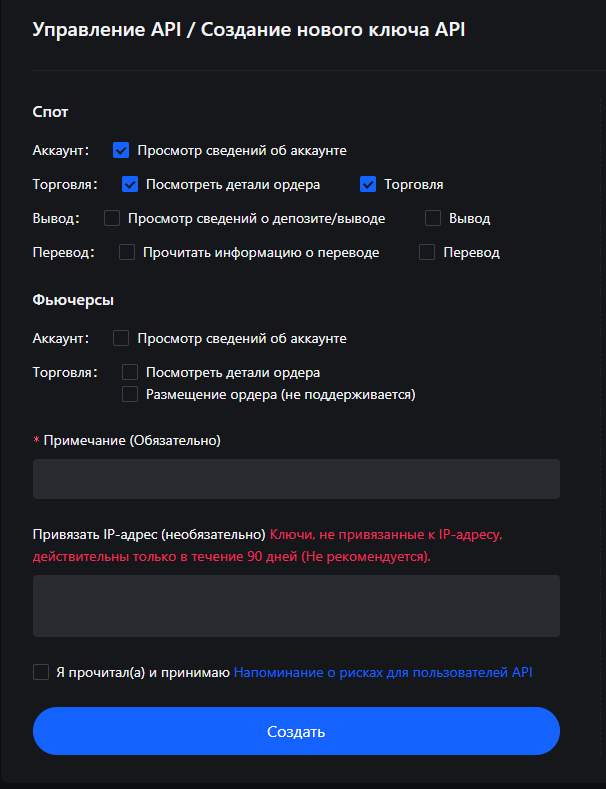Disable the Spot 'Торговля' permission checkbox
This screenshot has height=789, width=606.
point(368,184)
